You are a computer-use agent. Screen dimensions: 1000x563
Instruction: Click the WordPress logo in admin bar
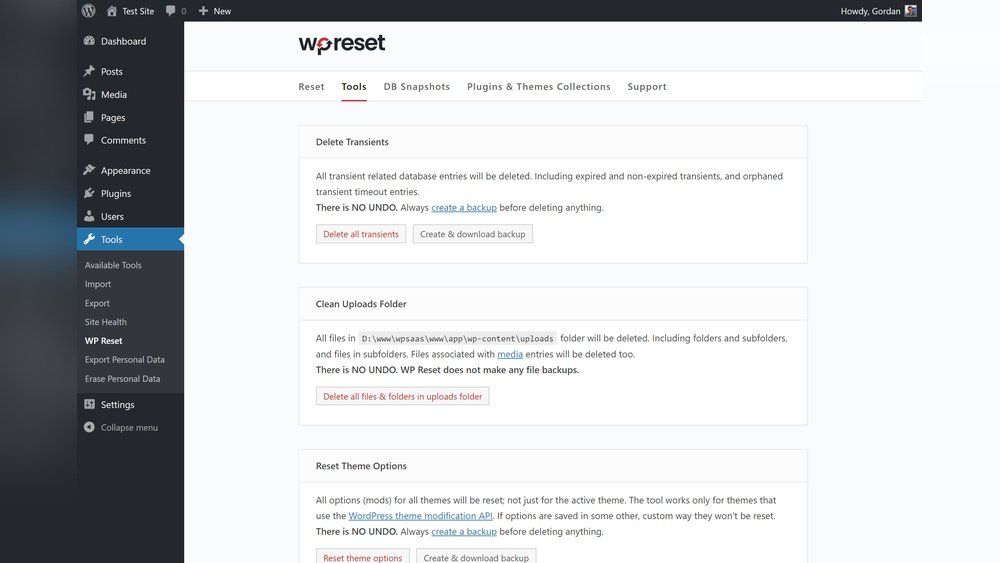coord(89,11)
